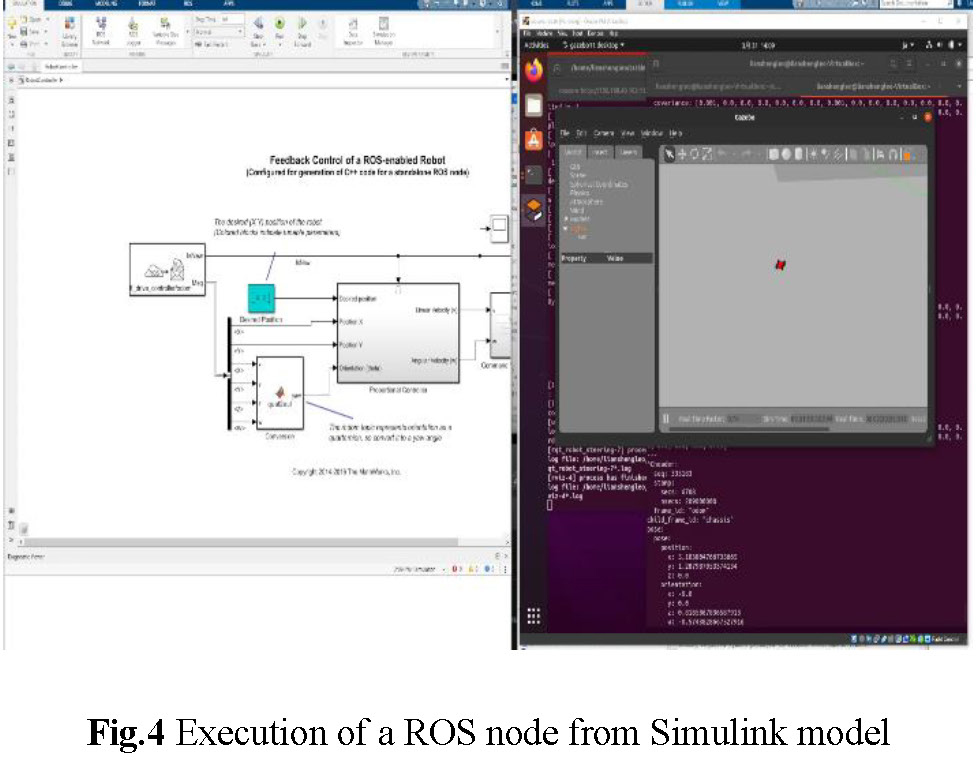
Task: Open the Gazebo Edit menu
Action: pos(581,133)
